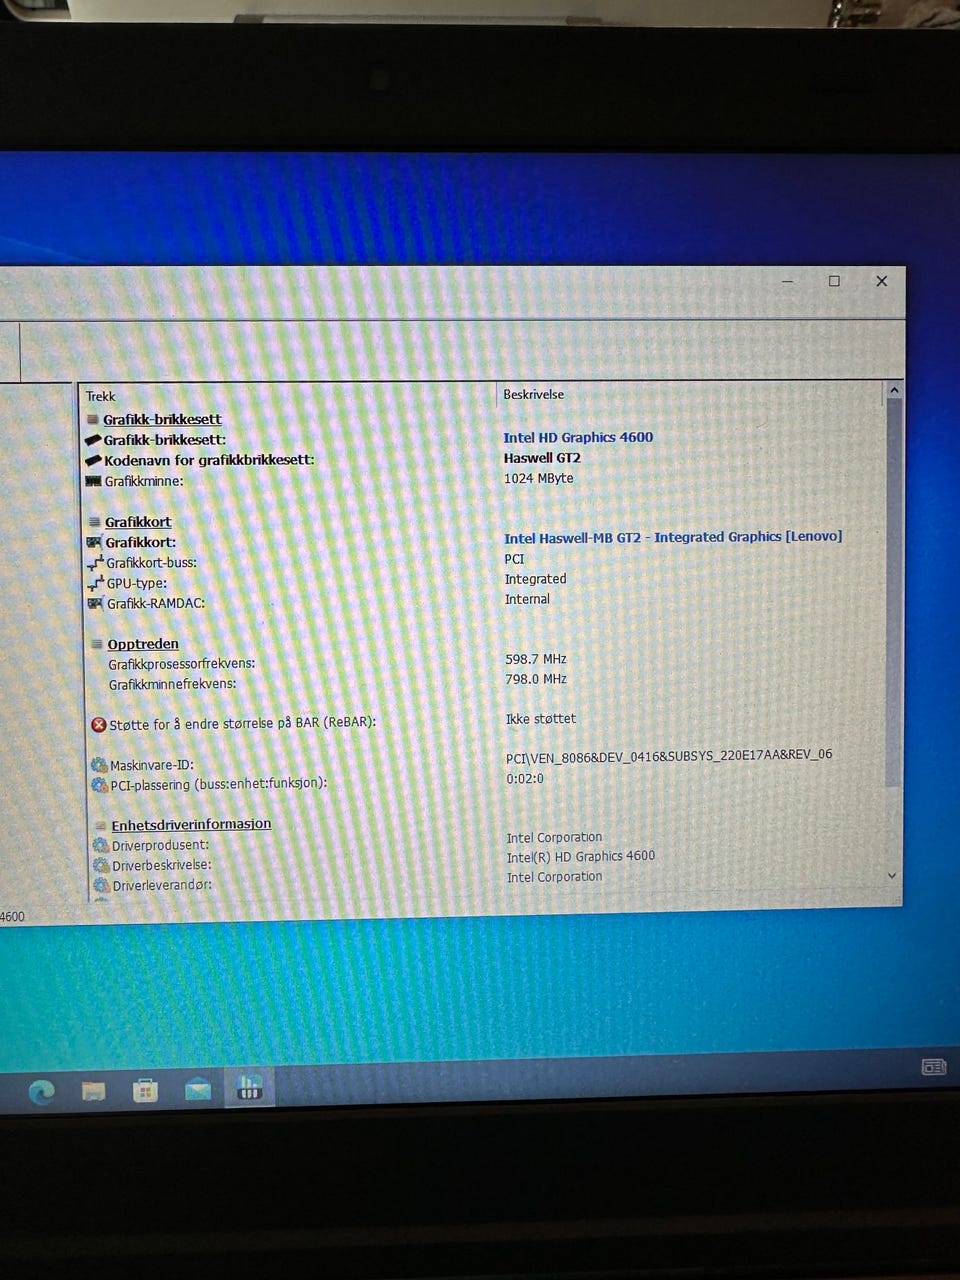Select the Grafikkminnefrekvens row label

coord(173,684)
